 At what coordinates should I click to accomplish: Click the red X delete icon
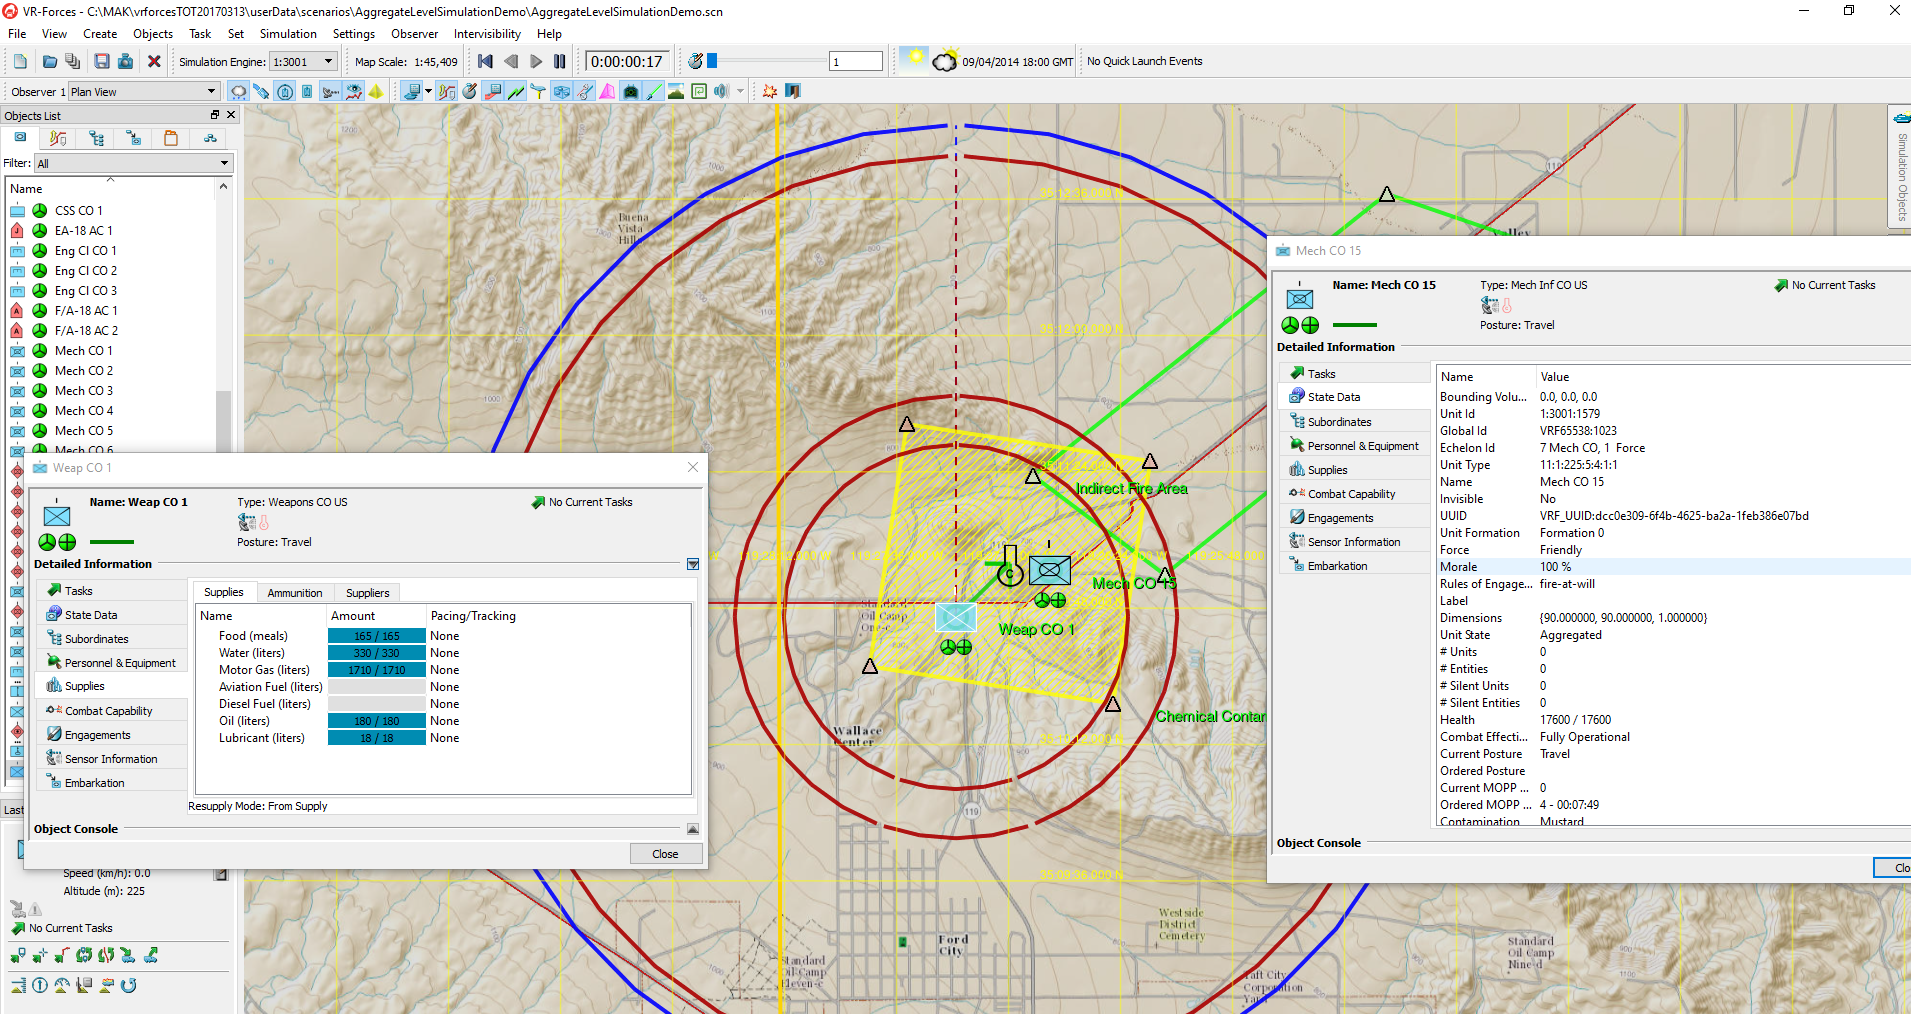coord(154,61)
